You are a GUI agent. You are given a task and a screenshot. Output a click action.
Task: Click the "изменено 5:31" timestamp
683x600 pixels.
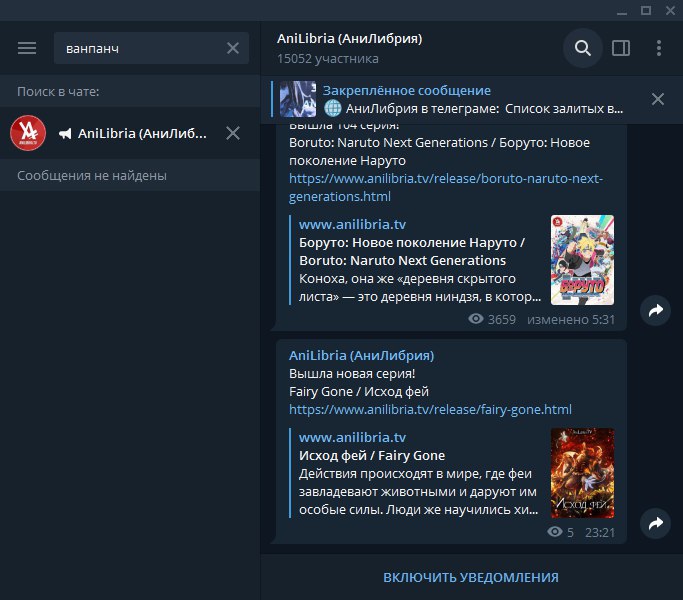(x=571, y=320)
